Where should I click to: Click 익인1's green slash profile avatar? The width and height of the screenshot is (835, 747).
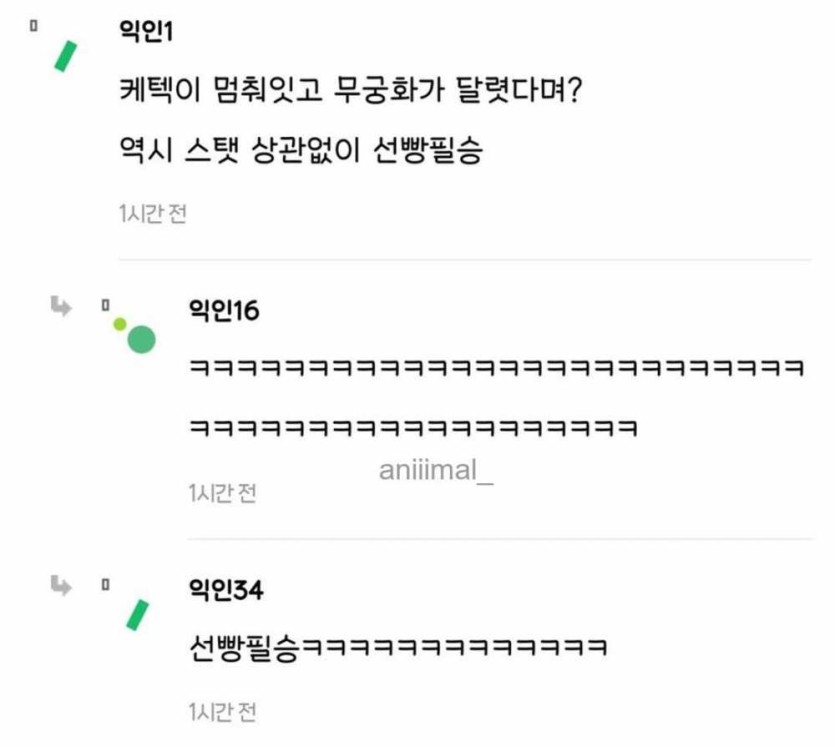point(66,56)
